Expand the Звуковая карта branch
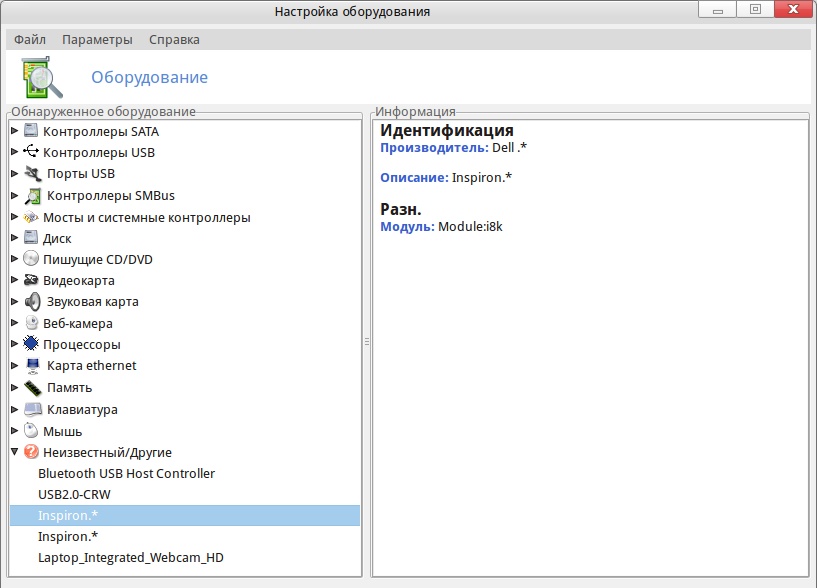Image resolution: width=817 pixels, height=588 pixels. click(15, 301)
